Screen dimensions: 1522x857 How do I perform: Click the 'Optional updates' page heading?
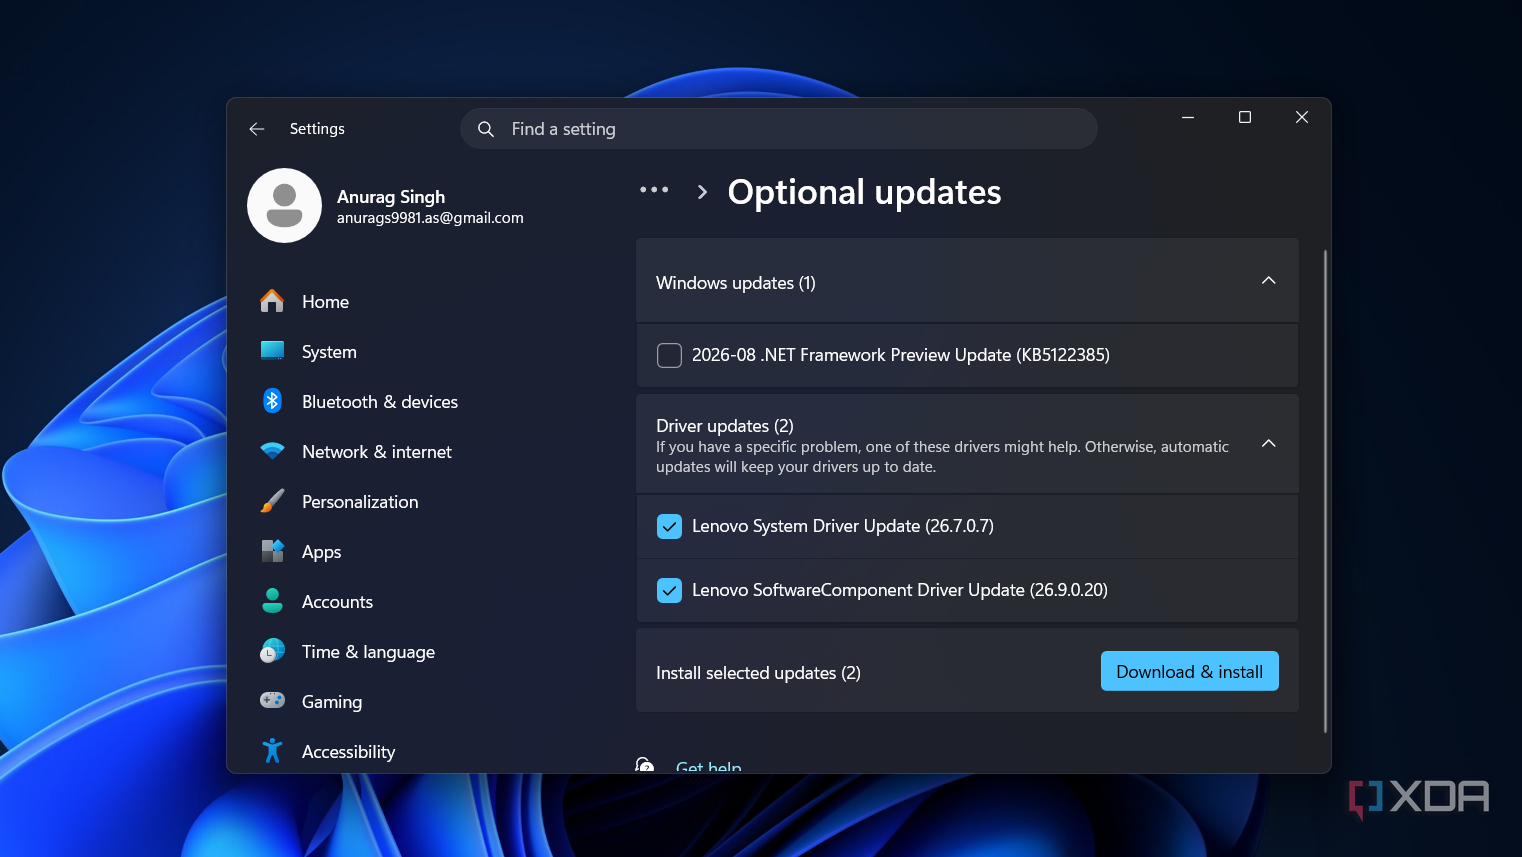tap(864, 192)
